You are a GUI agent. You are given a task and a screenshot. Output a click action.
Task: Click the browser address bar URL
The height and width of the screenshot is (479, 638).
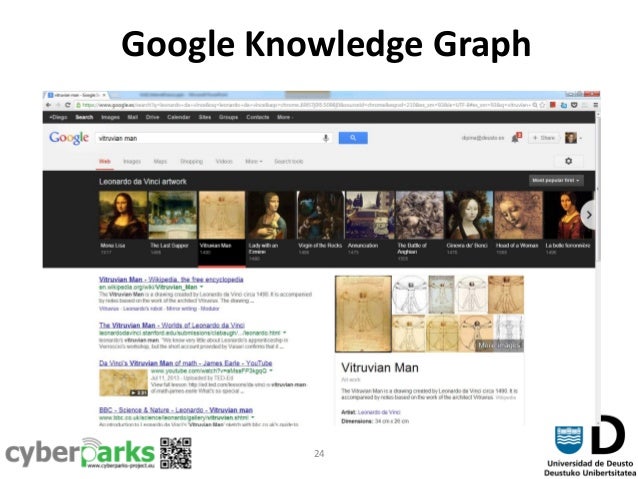coord(305,105)
